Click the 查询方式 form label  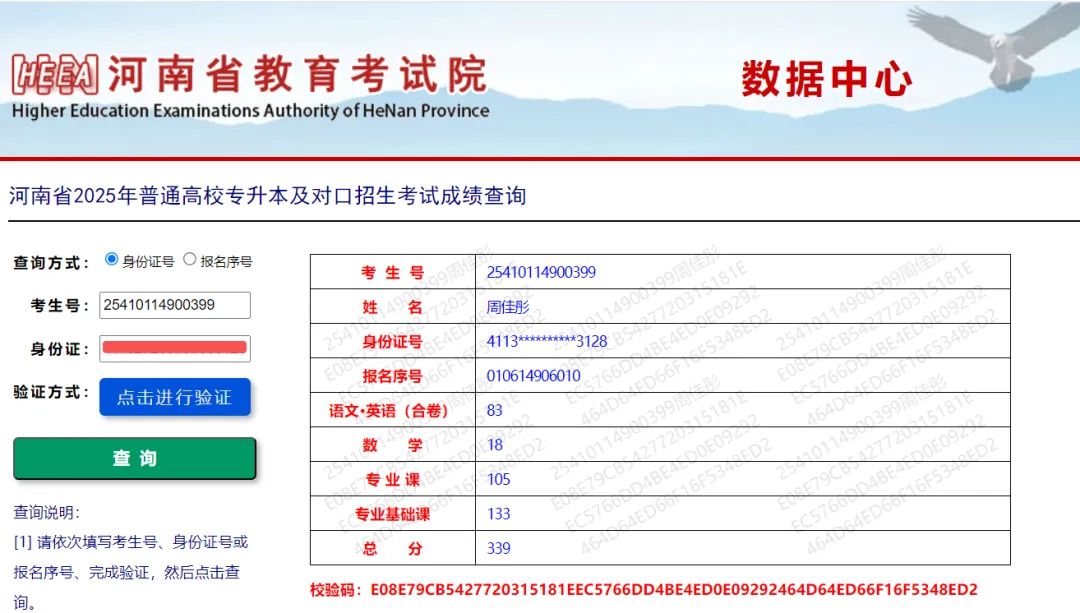click(x=52, y=262)
